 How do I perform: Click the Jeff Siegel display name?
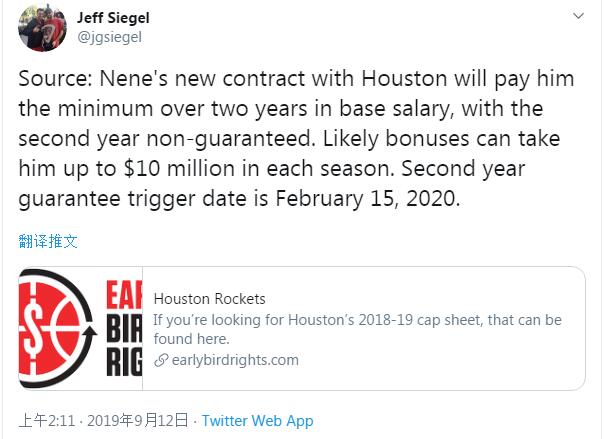pyautogui.click(x=113, y=17)
